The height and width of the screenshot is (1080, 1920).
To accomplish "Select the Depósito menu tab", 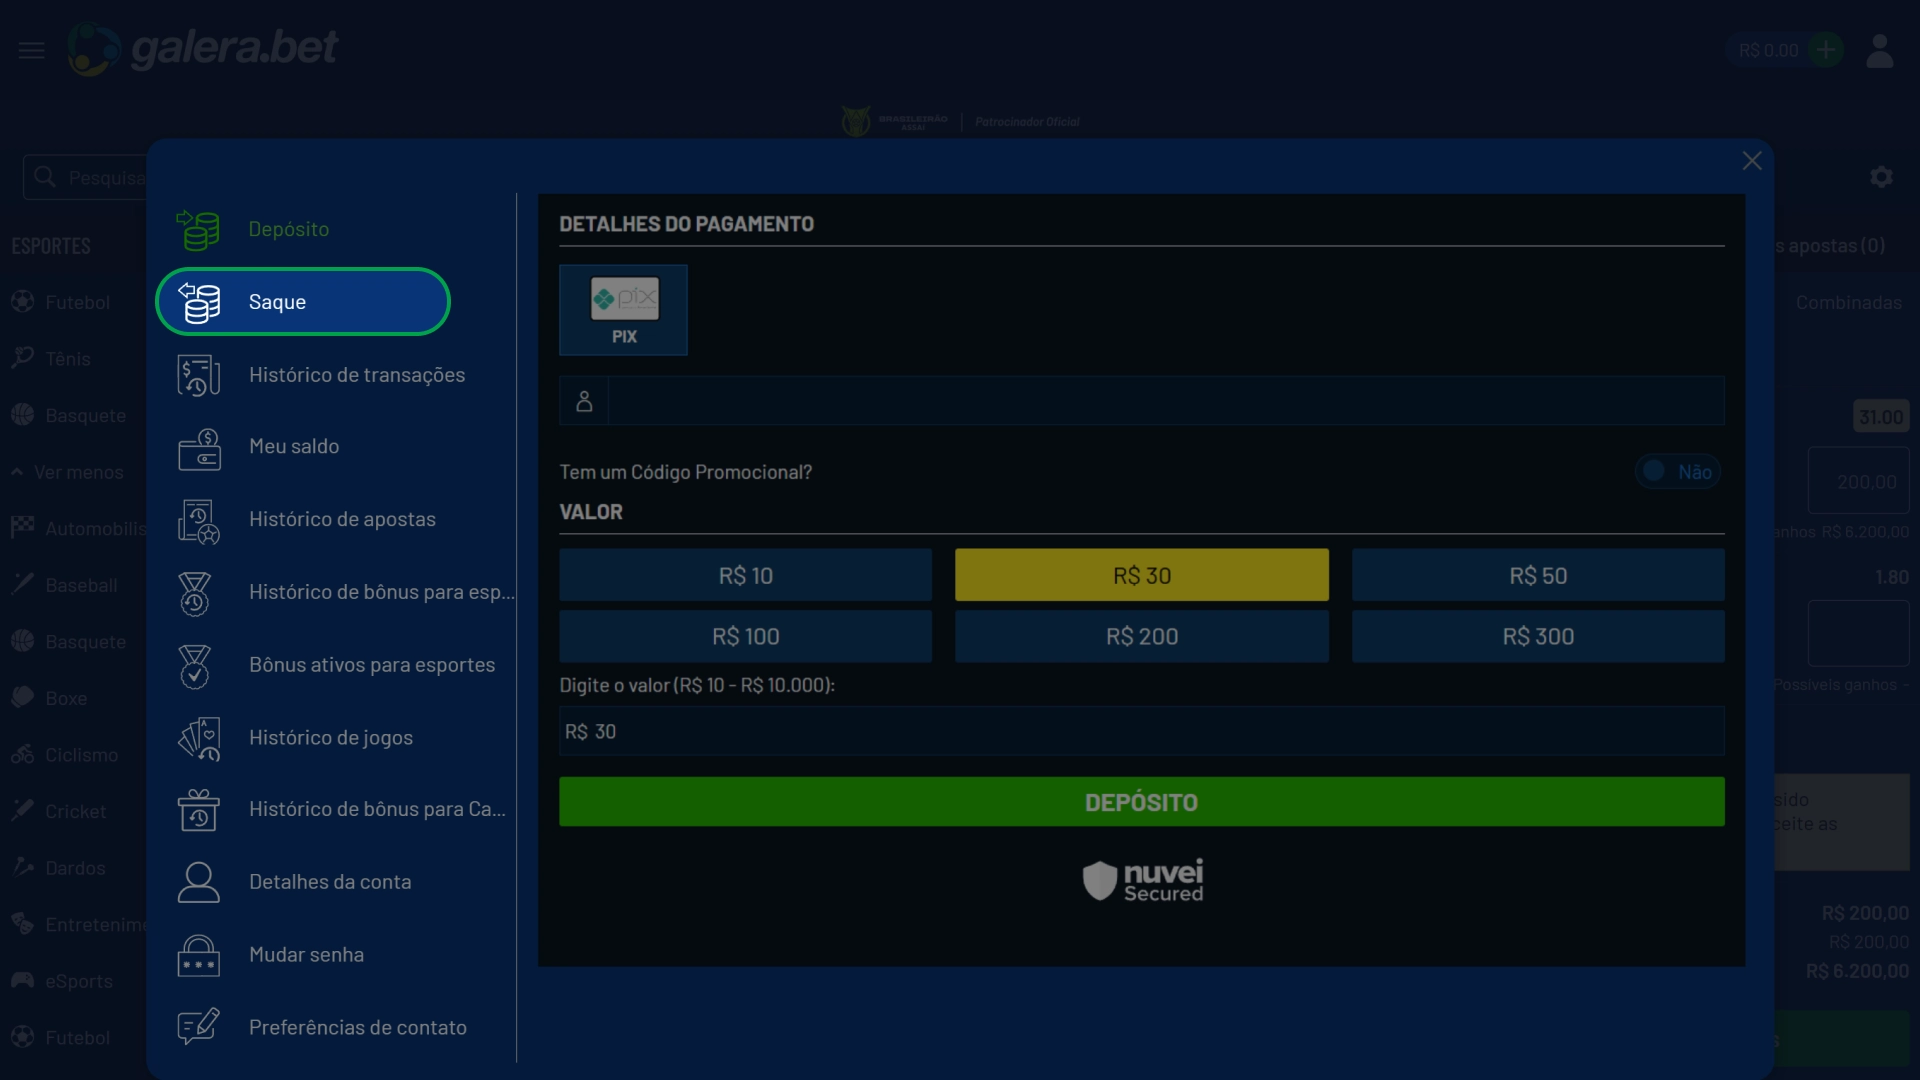I will tap(287, 228).
